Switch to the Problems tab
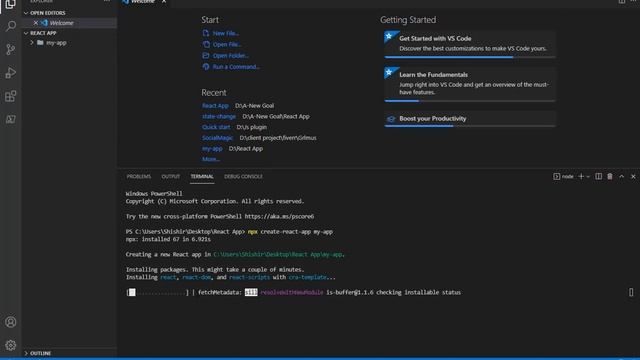640x360 pixels. tap(139, 176)
